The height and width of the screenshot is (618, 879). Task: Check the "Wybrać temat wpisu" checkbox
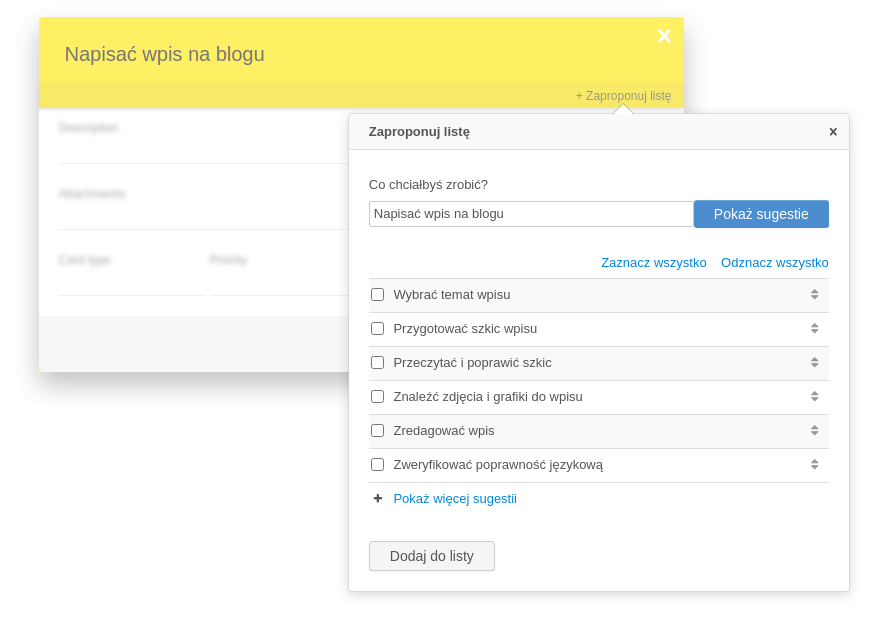click(377, 294)
